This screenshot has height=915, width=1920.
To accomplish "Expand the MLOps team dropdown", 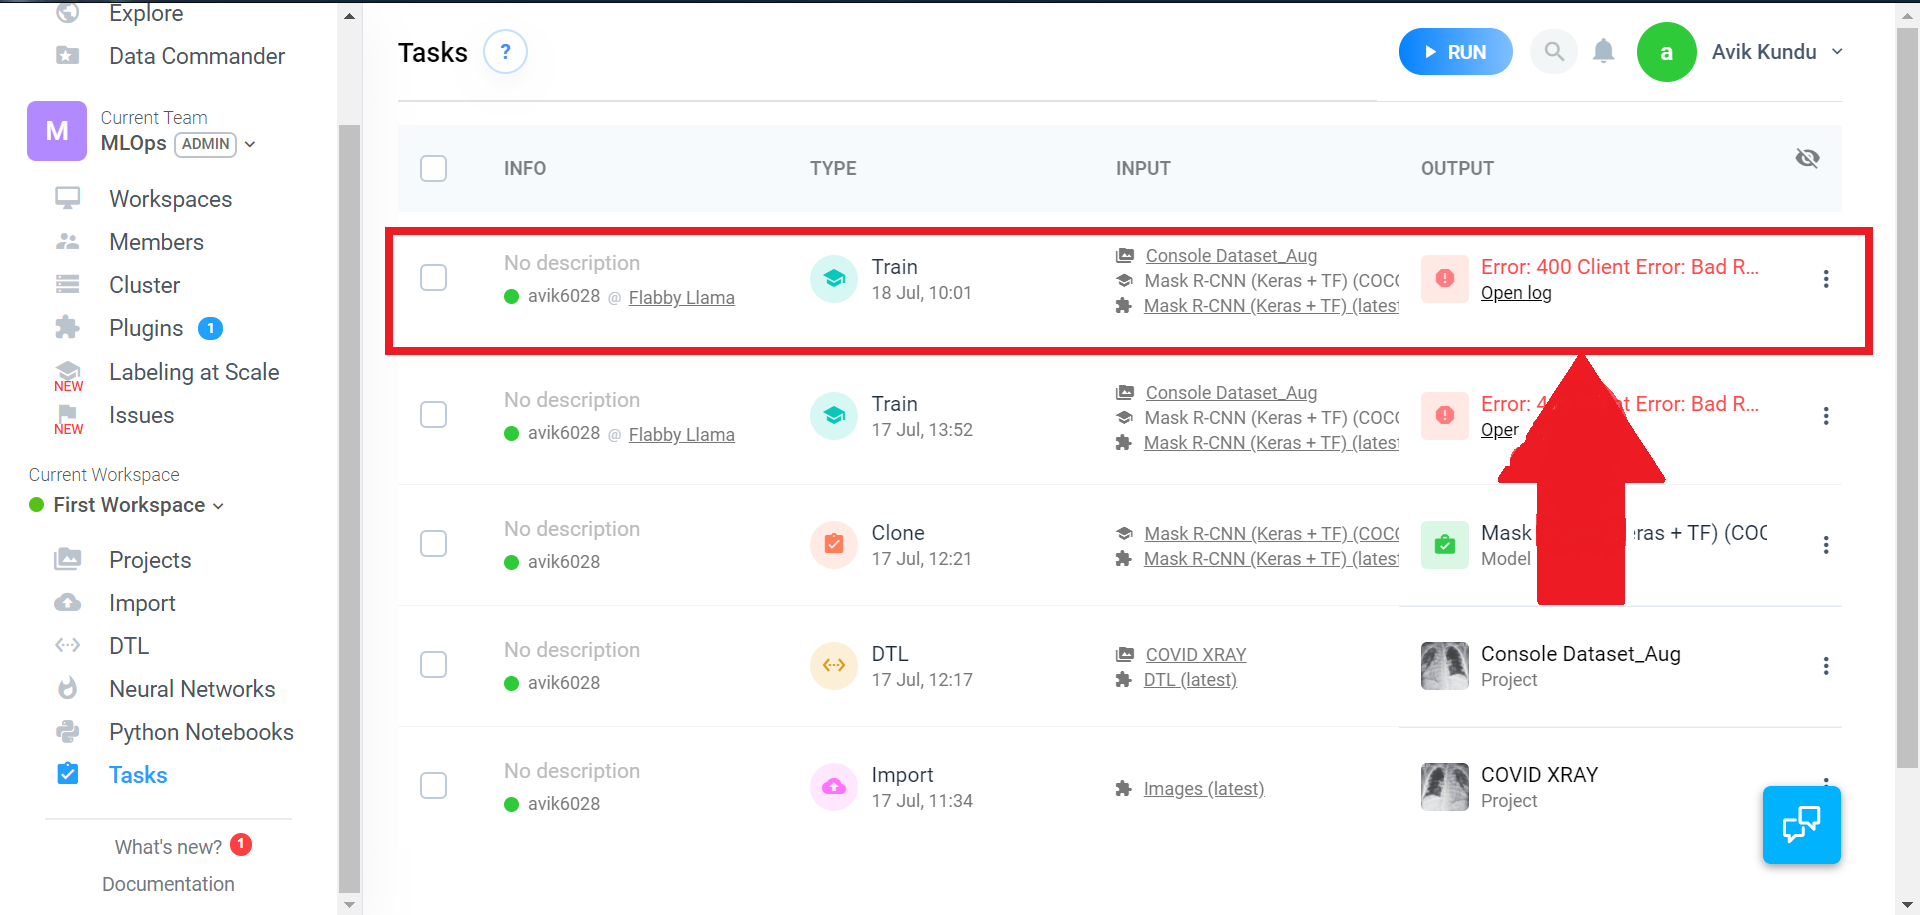I will tap(250, 145).
